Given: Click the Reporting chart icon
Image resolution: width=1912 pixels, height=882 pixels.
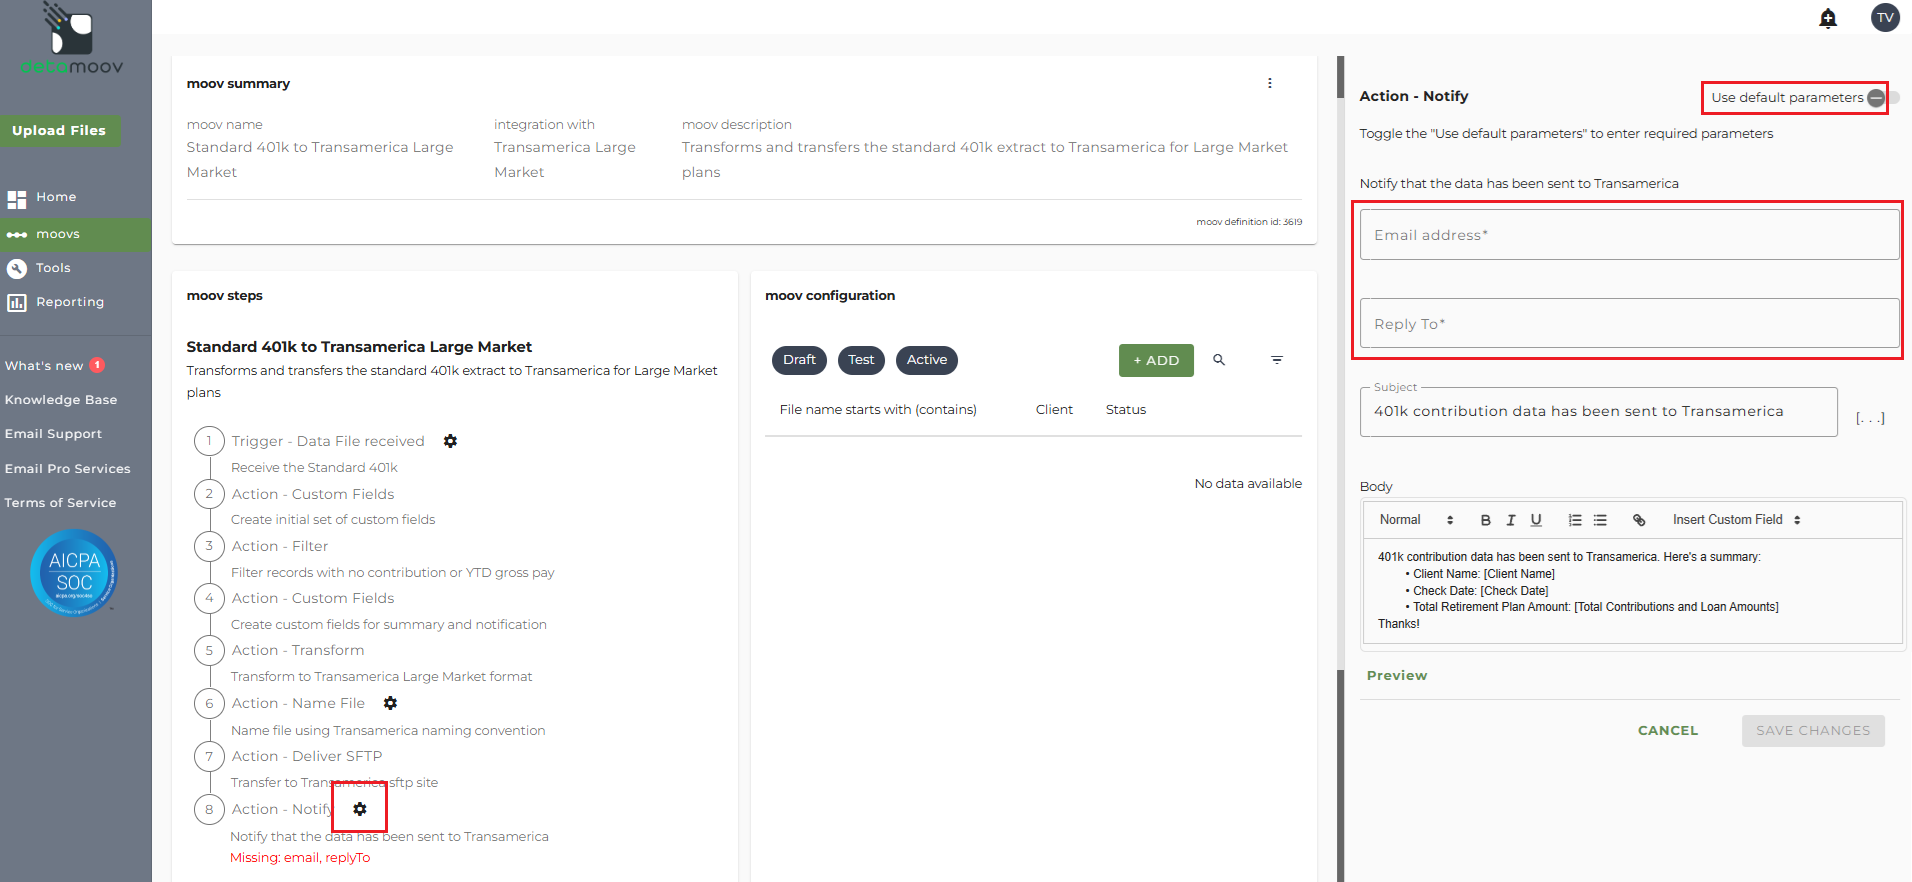Looking at the screenshot, I should (17, 302).
